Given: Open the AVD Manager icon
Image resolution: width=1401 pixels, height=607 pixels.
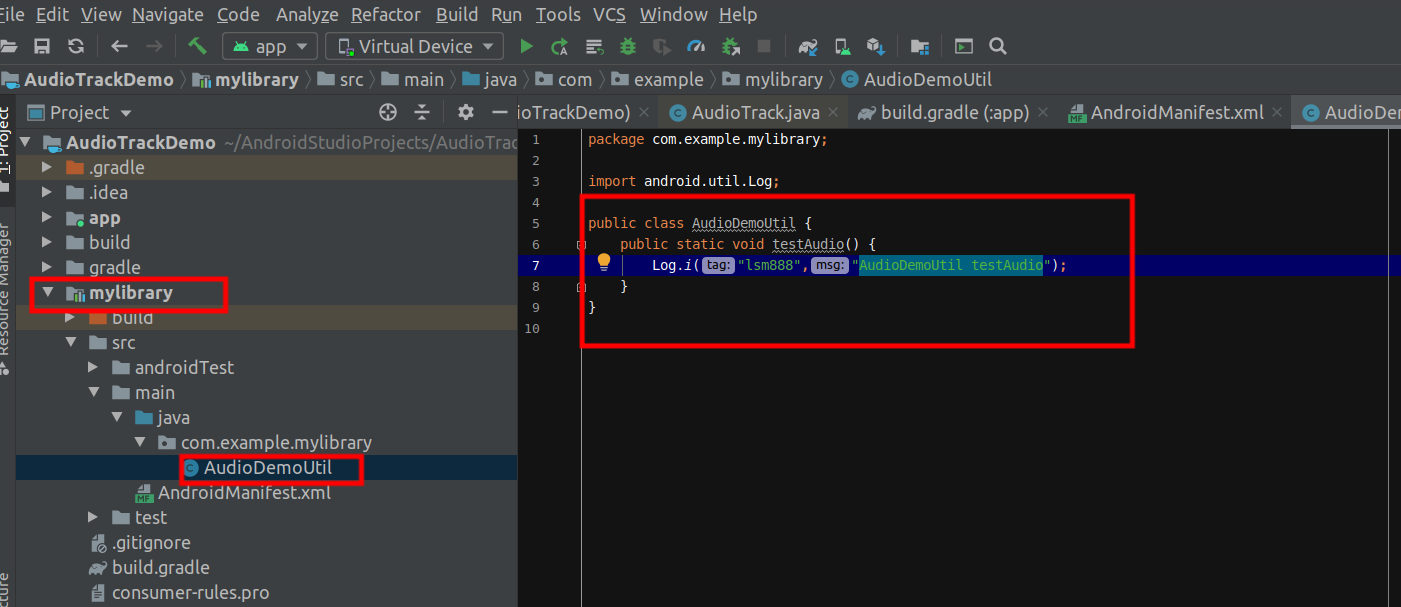Looking at the screenshot, I should pos(843,46).
